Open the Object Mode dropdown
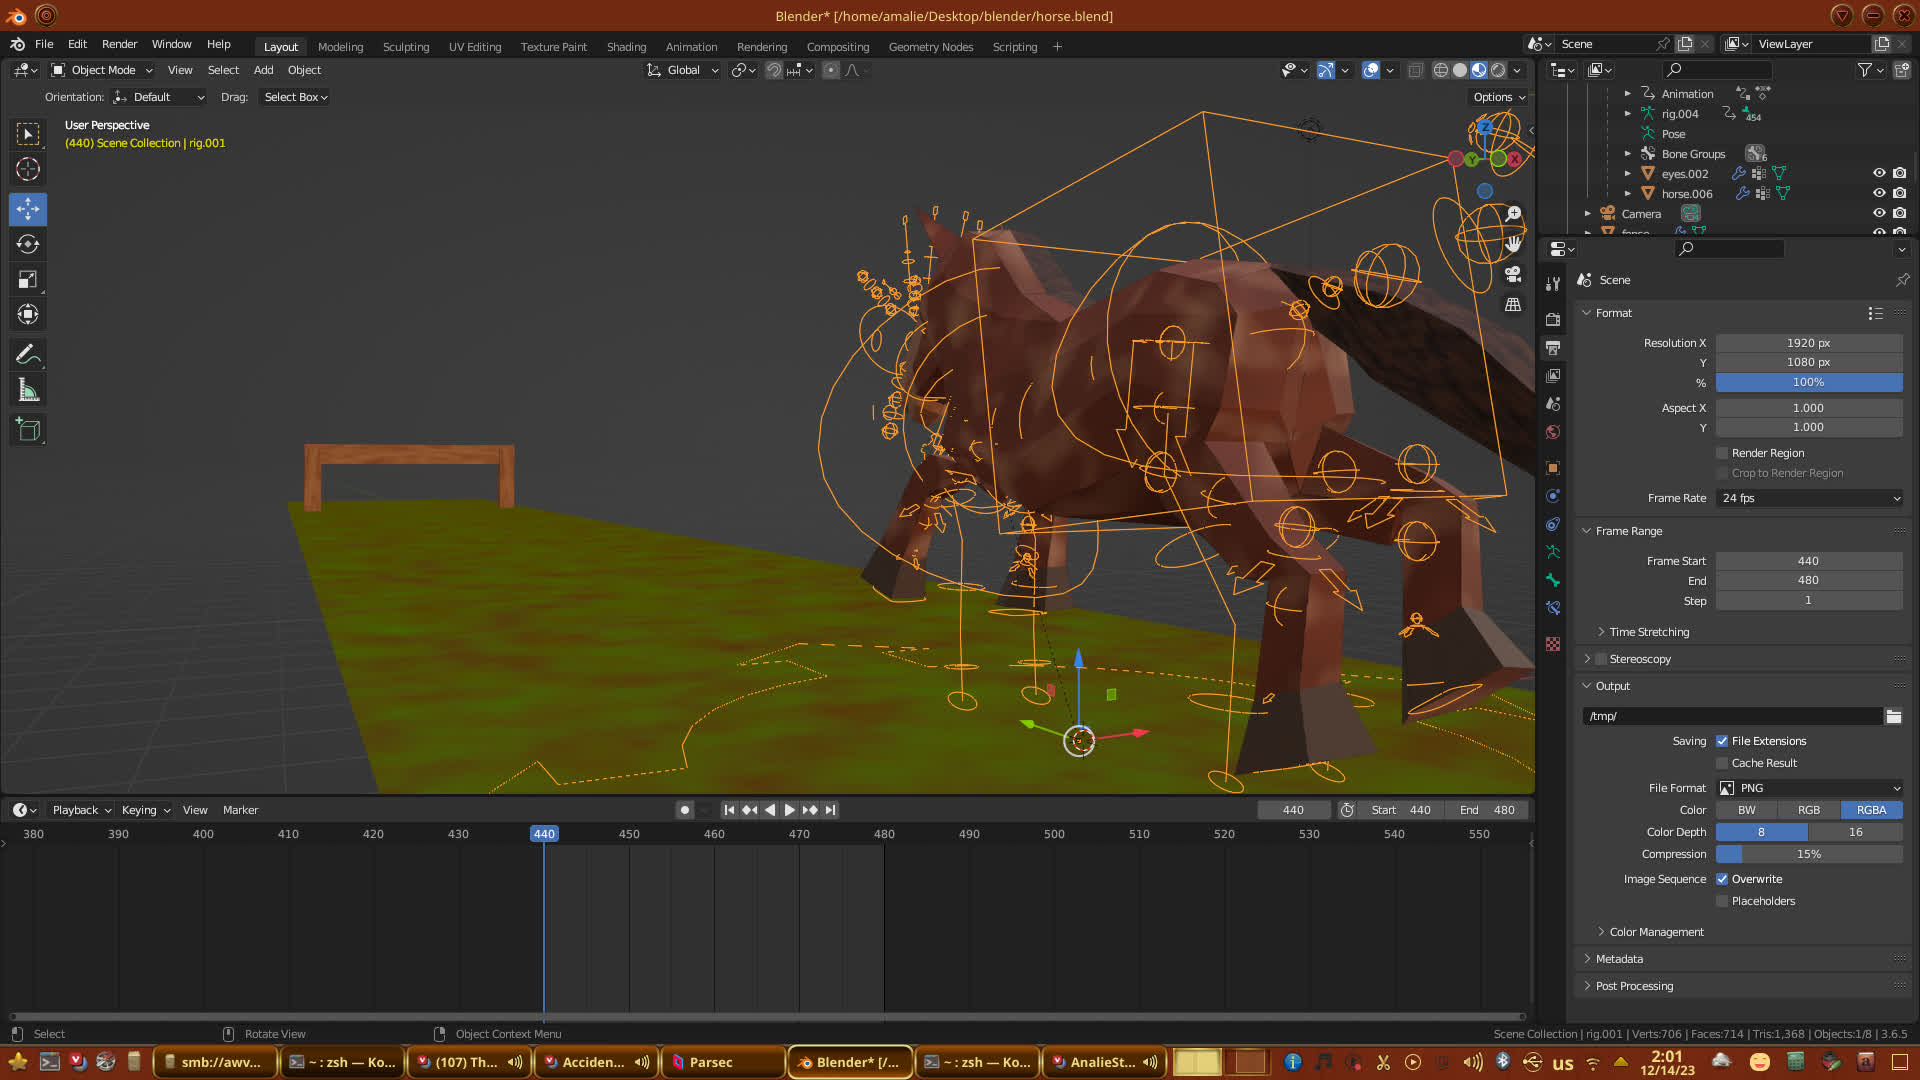The height and width of the screenshot is (1080, 1920). (x=102, y=70)
